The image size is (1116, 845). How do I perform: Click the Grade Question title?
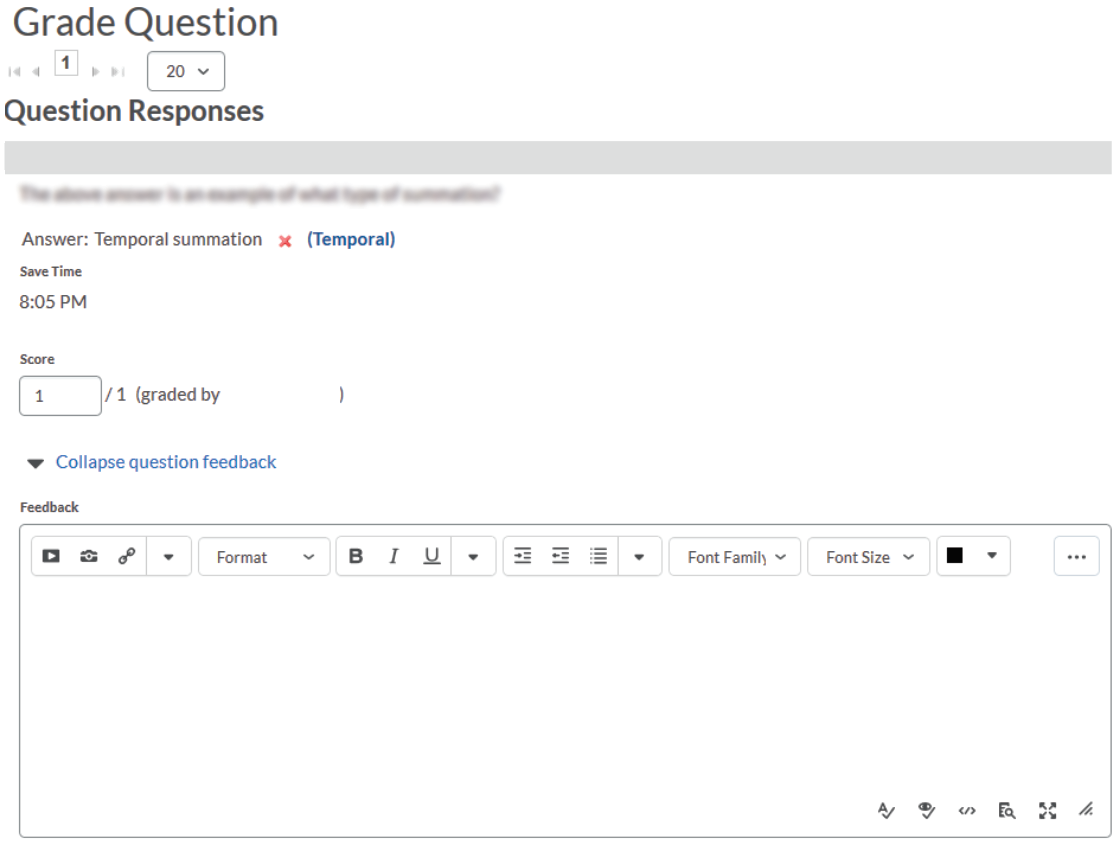click(x=145, y=23)
